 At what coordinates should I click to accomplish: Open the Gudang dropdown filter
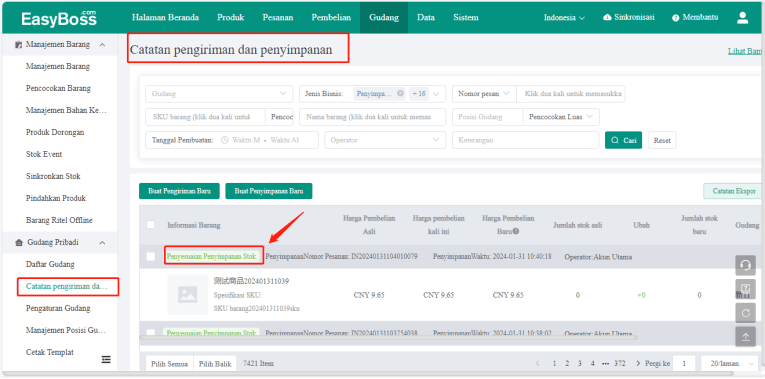click(x=219, y=94)
